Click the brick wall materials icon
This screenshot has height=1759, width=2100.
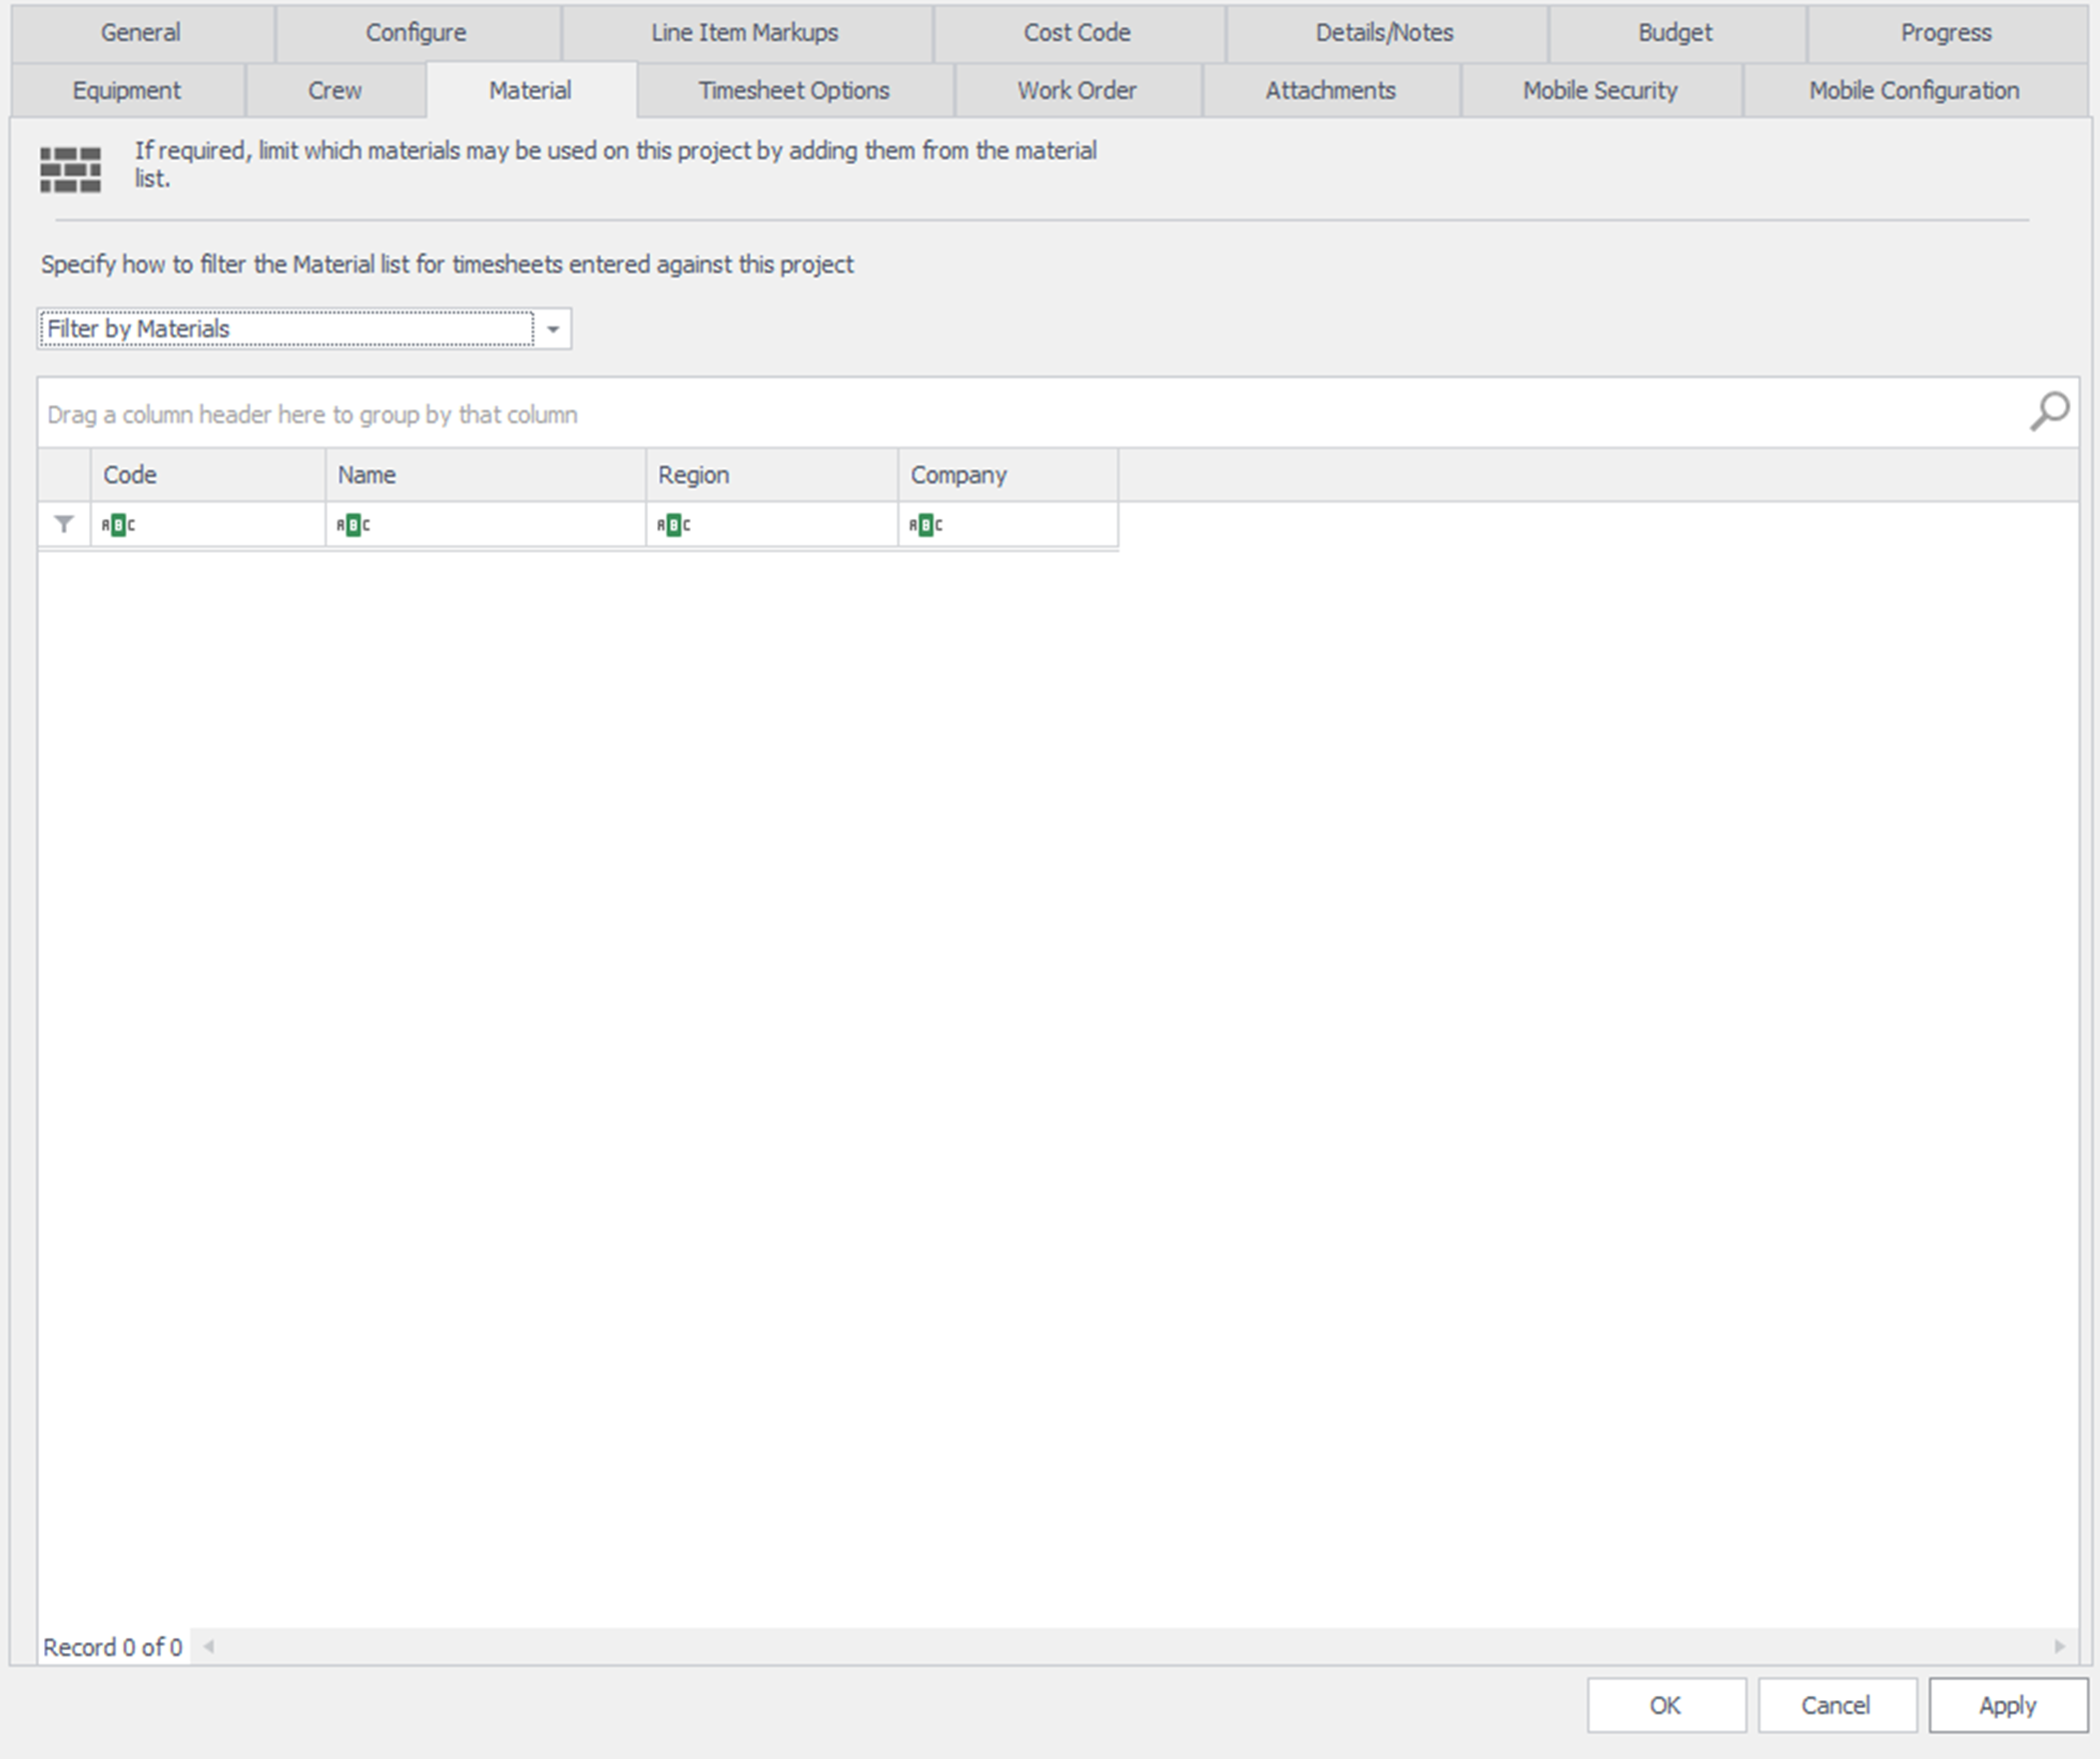pos(70,169)
